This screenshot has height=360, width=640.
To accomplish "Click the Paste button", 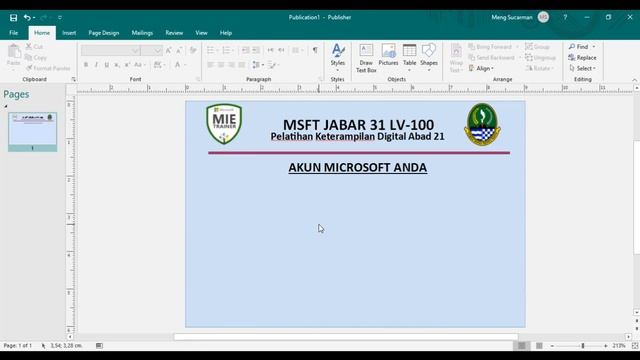I will click(13, 56).
